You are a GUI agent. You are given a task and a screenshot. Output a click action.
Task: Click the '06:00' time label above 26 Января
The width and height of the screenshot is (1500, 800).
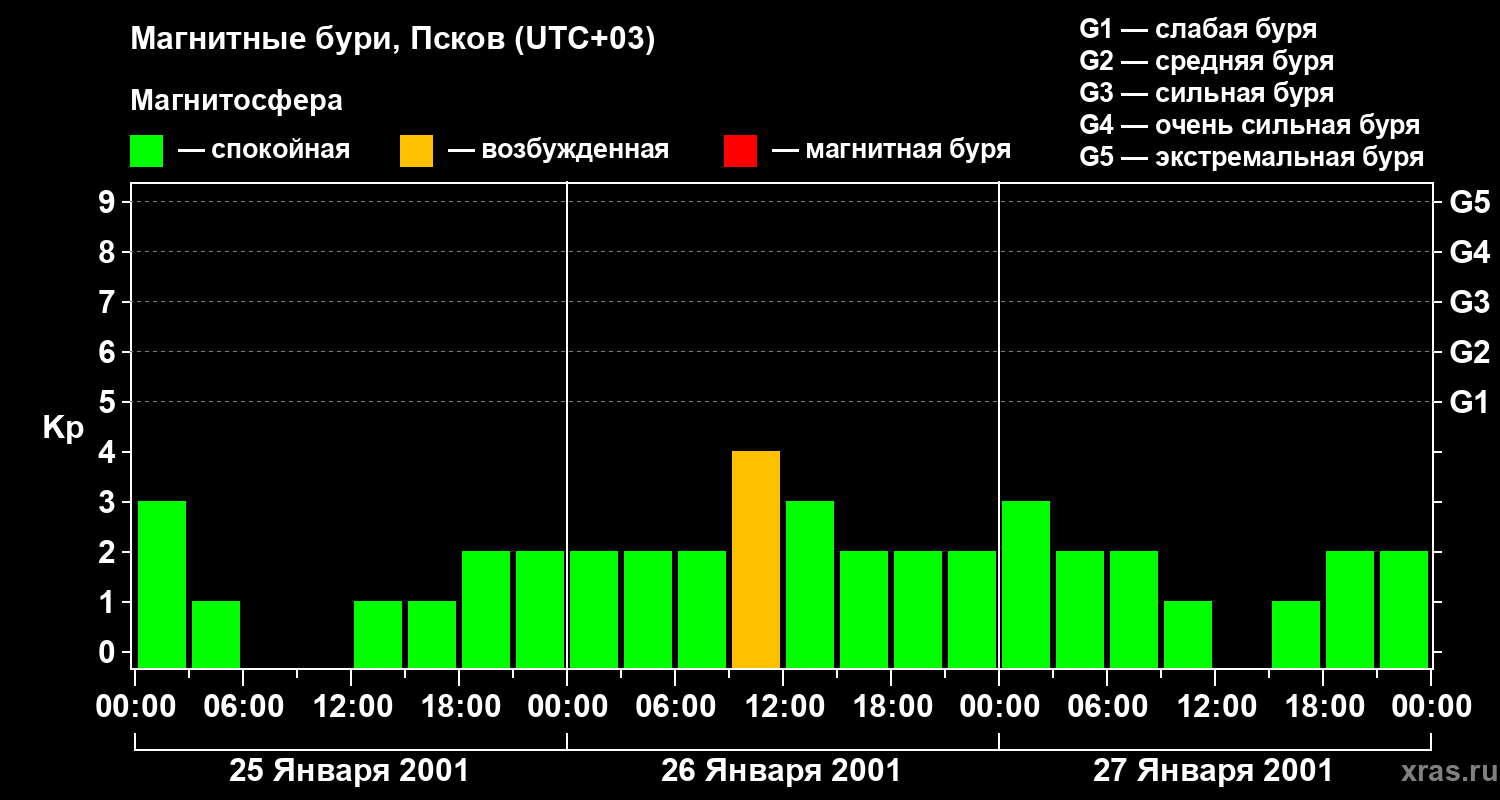pyautogui.click(x=674, y=707)
